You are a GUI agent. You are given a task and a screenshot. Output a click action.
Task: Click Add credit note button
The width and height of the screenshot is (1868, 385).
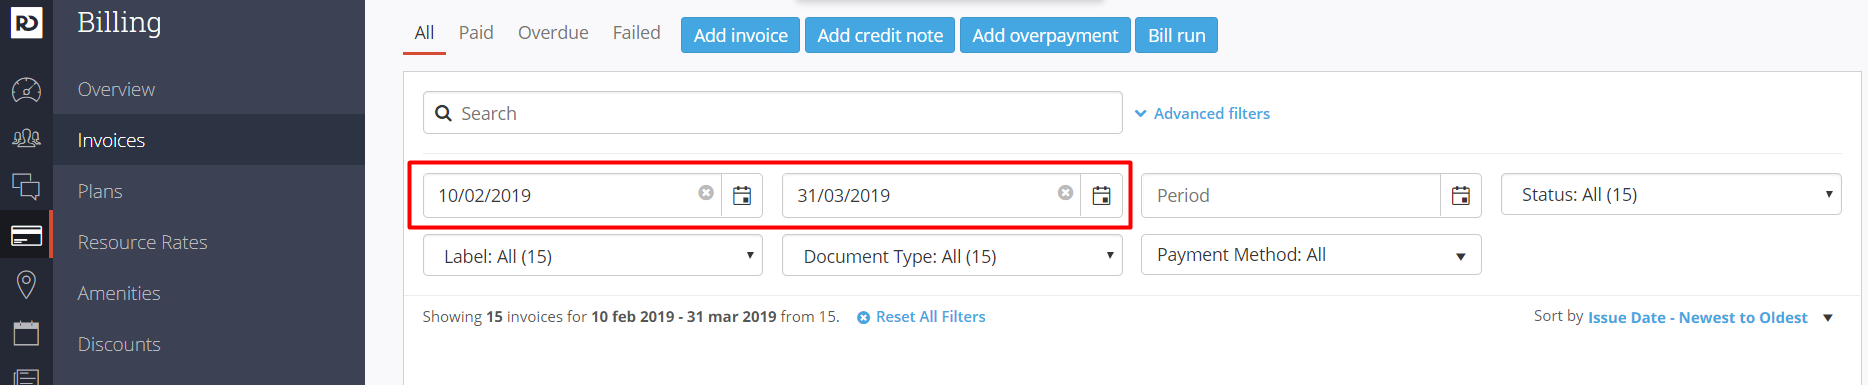[880, 35]
